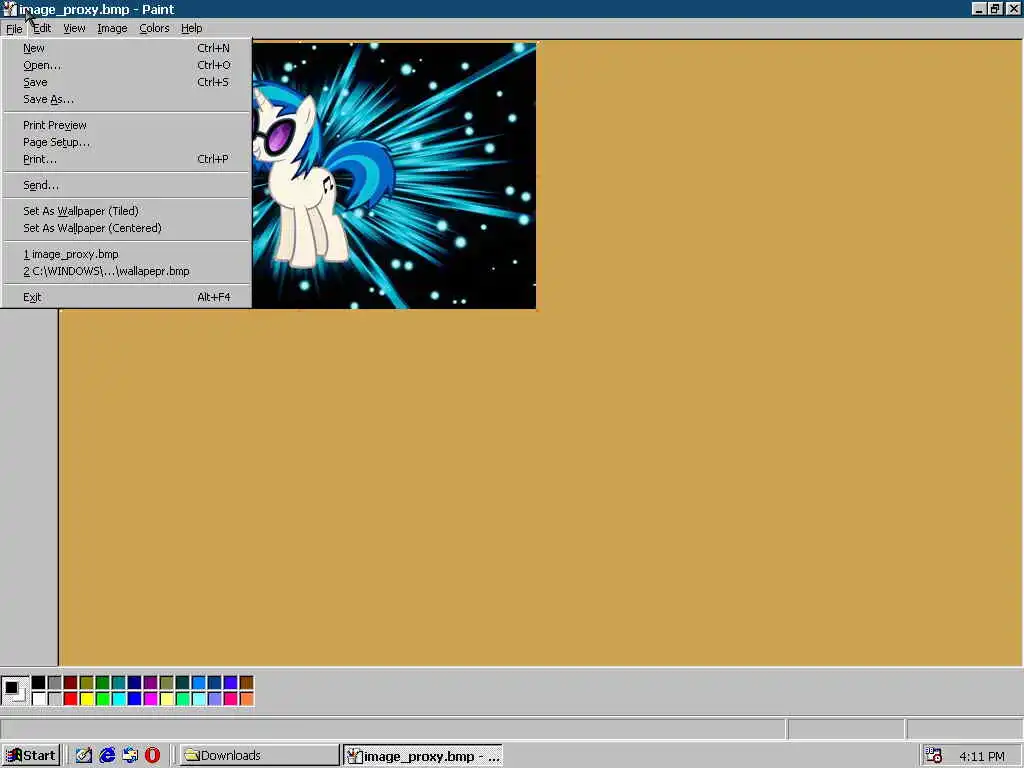
Task: Open the Help menu
Action: (x=191, y=28)
